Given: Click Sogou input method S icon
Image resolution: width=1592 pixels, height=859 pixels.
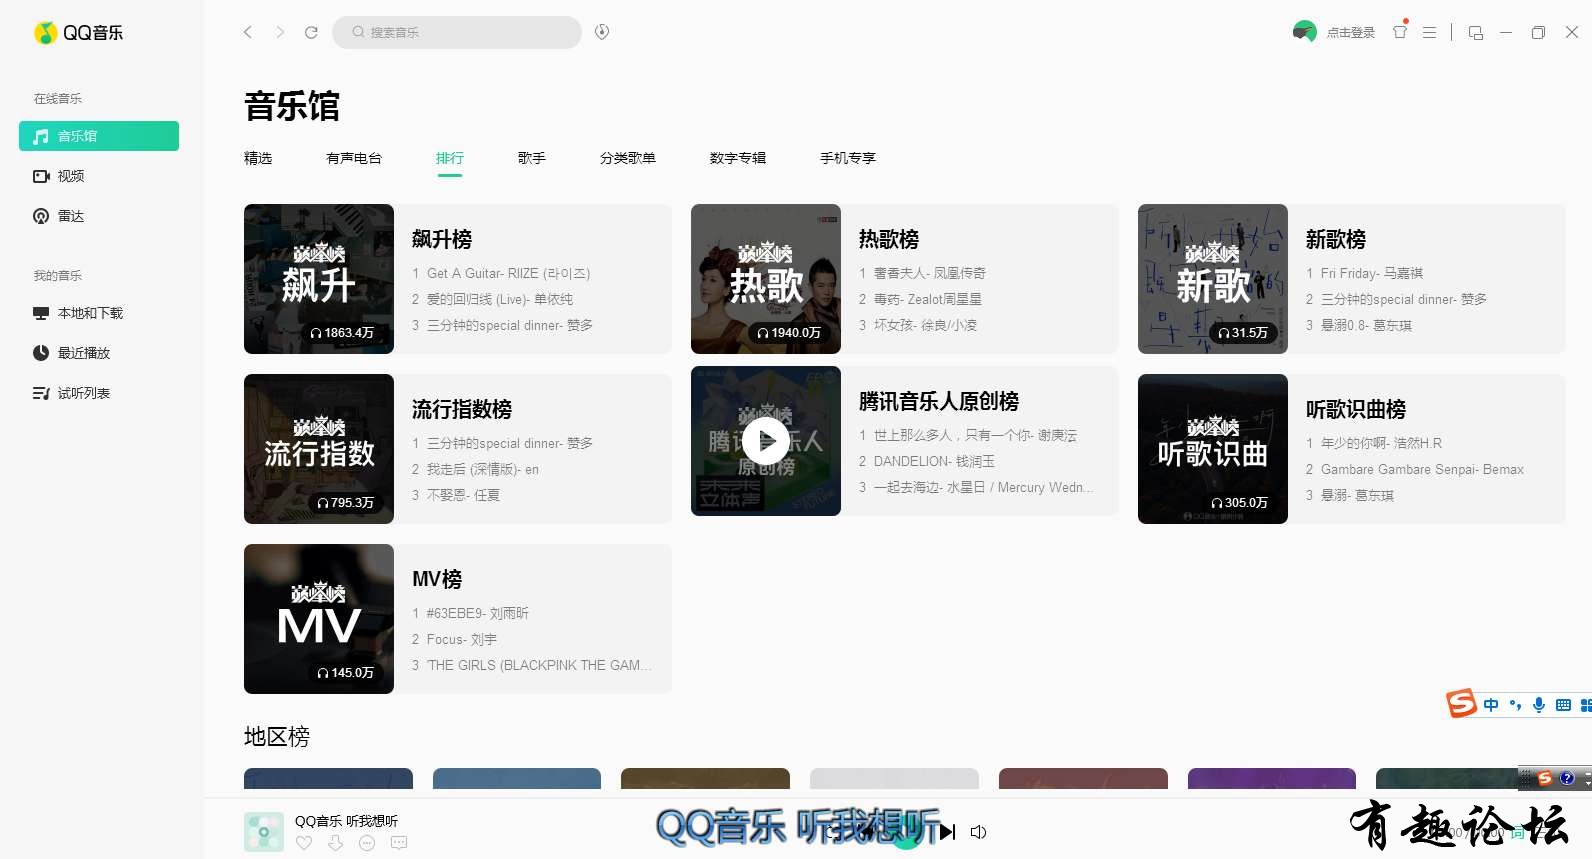Looking at the screenshot, I should coord(1461,703).
